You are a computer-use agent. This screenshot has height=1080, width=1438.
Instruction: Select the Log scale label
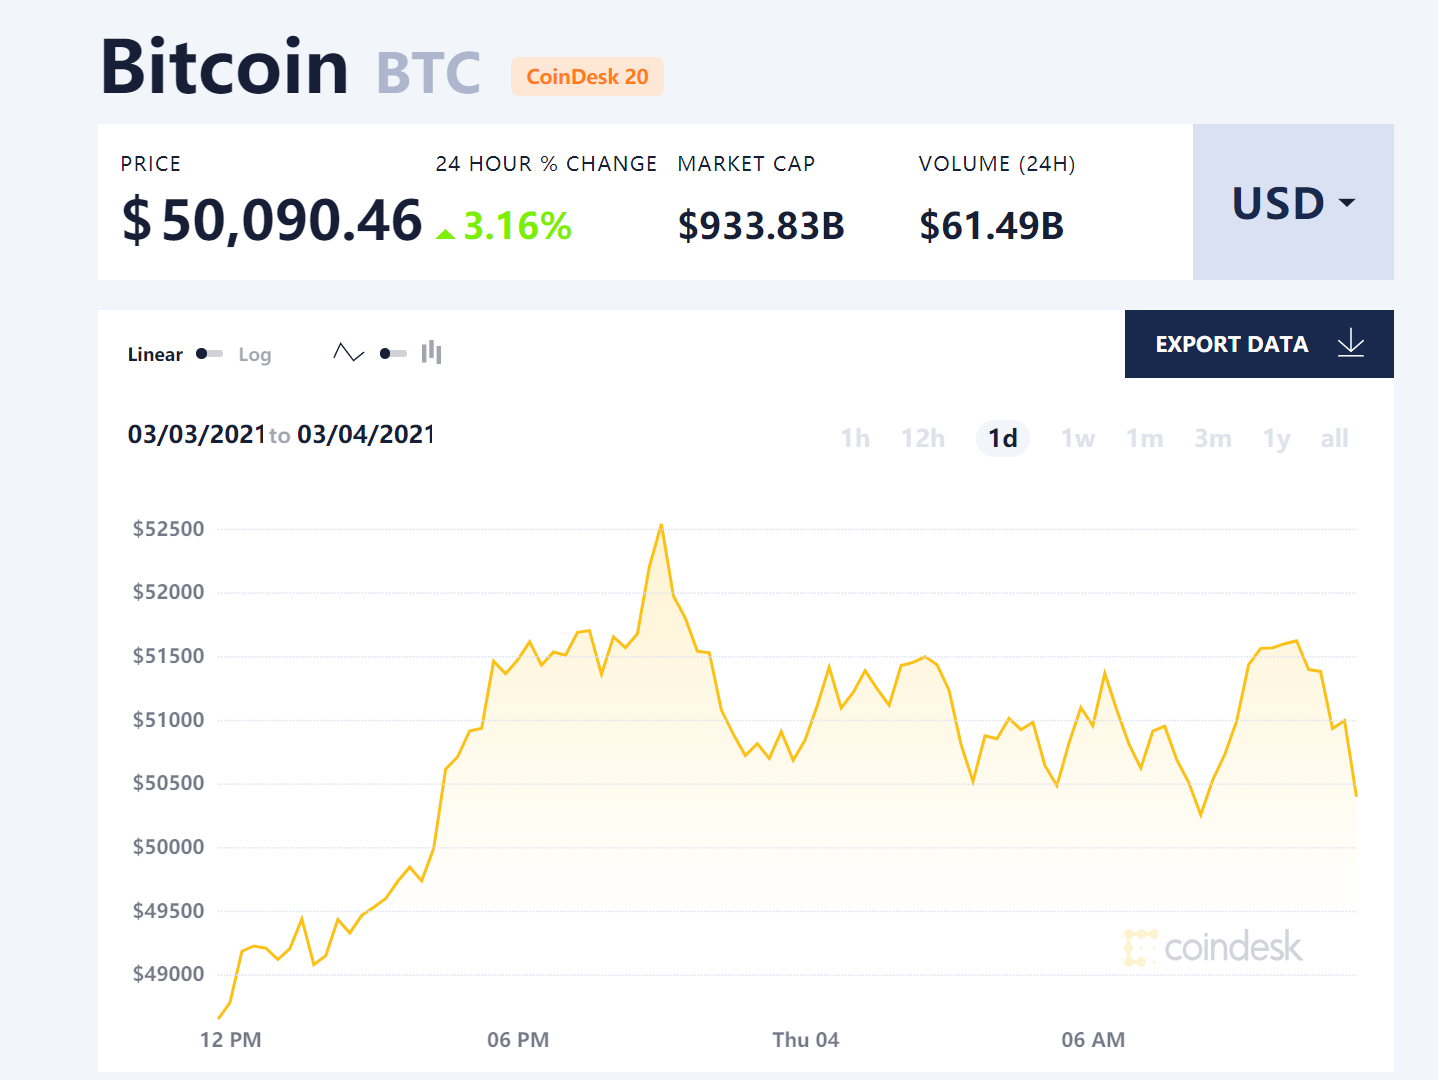point(254,355)
